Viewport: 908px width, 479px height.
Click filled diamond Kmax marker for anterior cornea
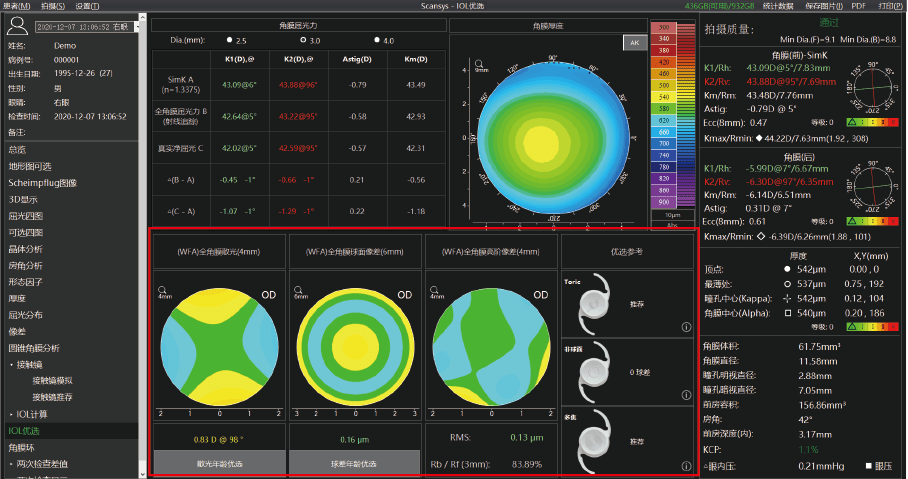tap(759, 138)
